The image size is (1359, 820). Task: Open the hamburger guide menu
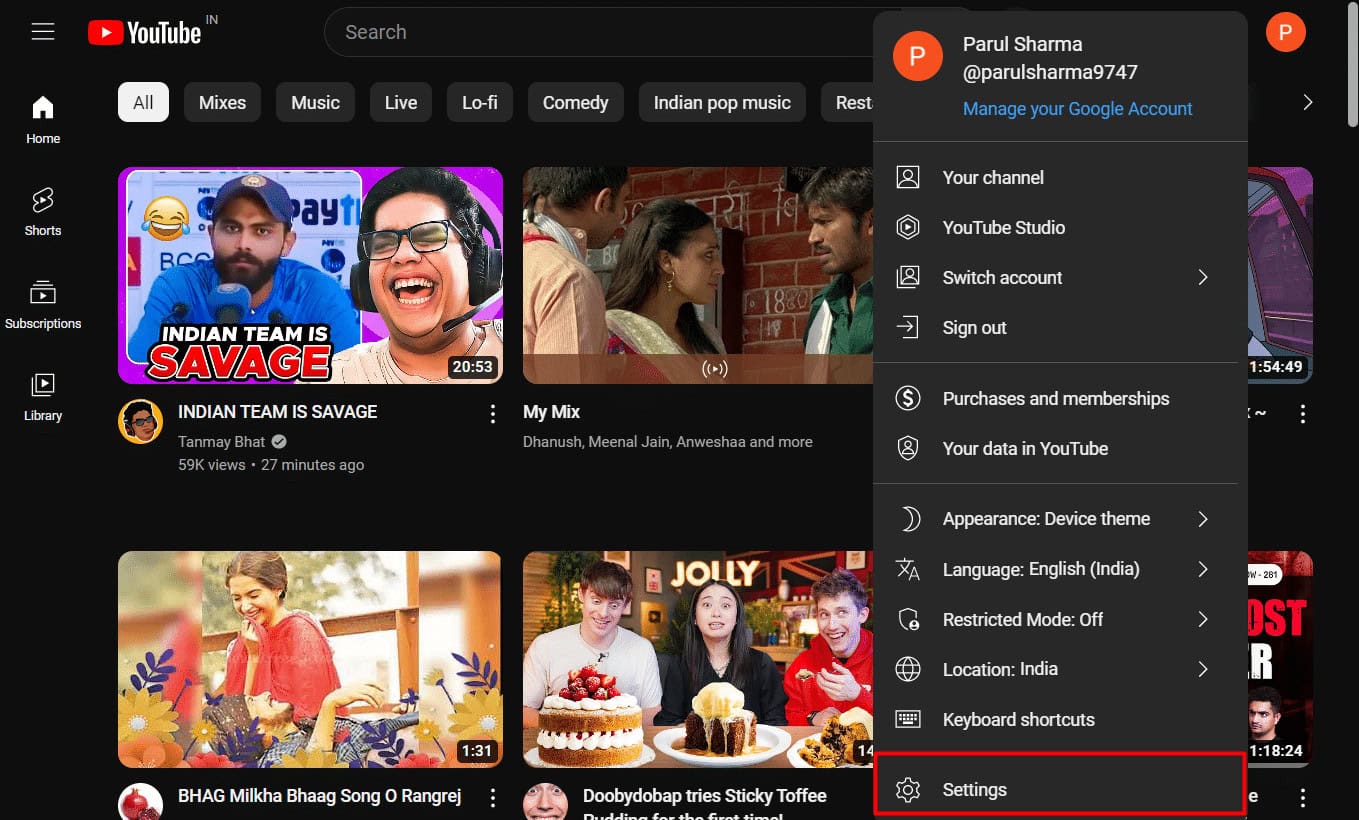(x=42, y=32)
